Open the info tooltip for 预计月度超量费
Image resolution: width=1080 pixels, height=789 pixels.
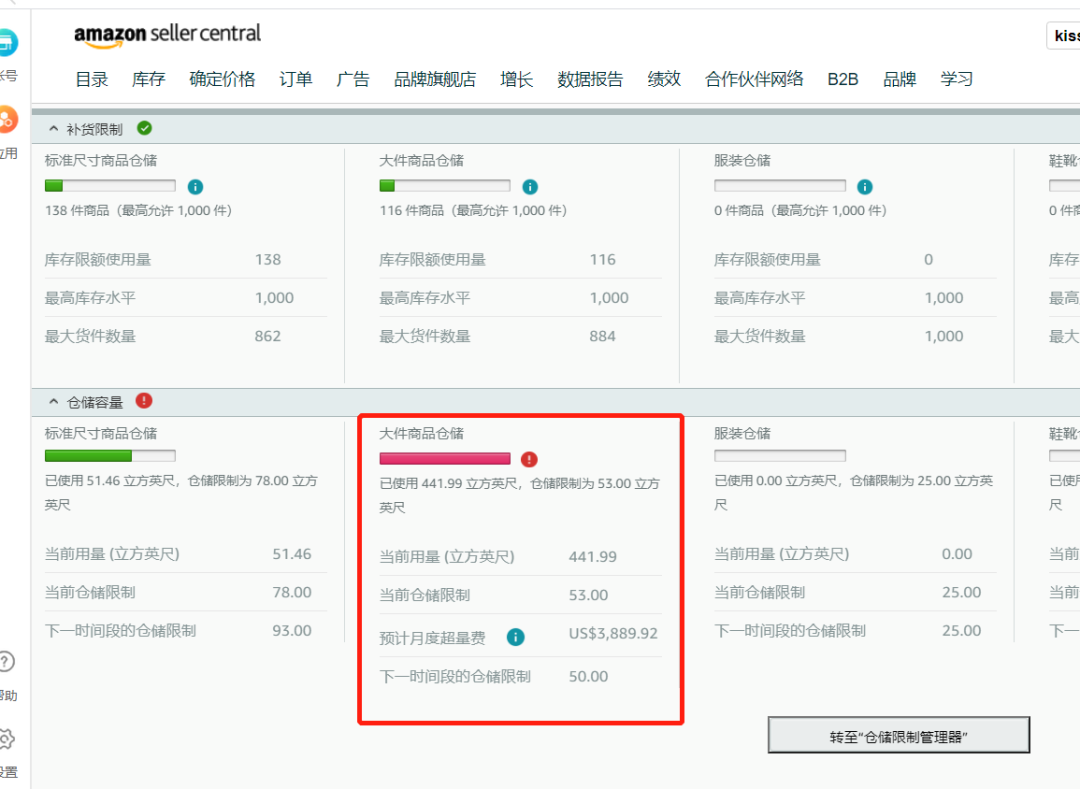pyautogui.click(x=515, y=636)
